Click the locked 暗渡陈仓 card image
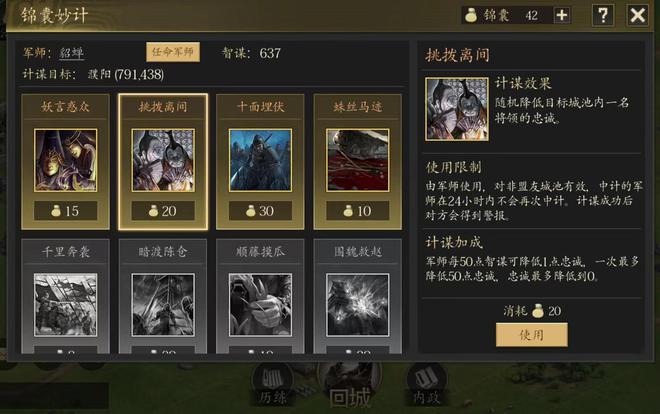 tap(163, 305)
